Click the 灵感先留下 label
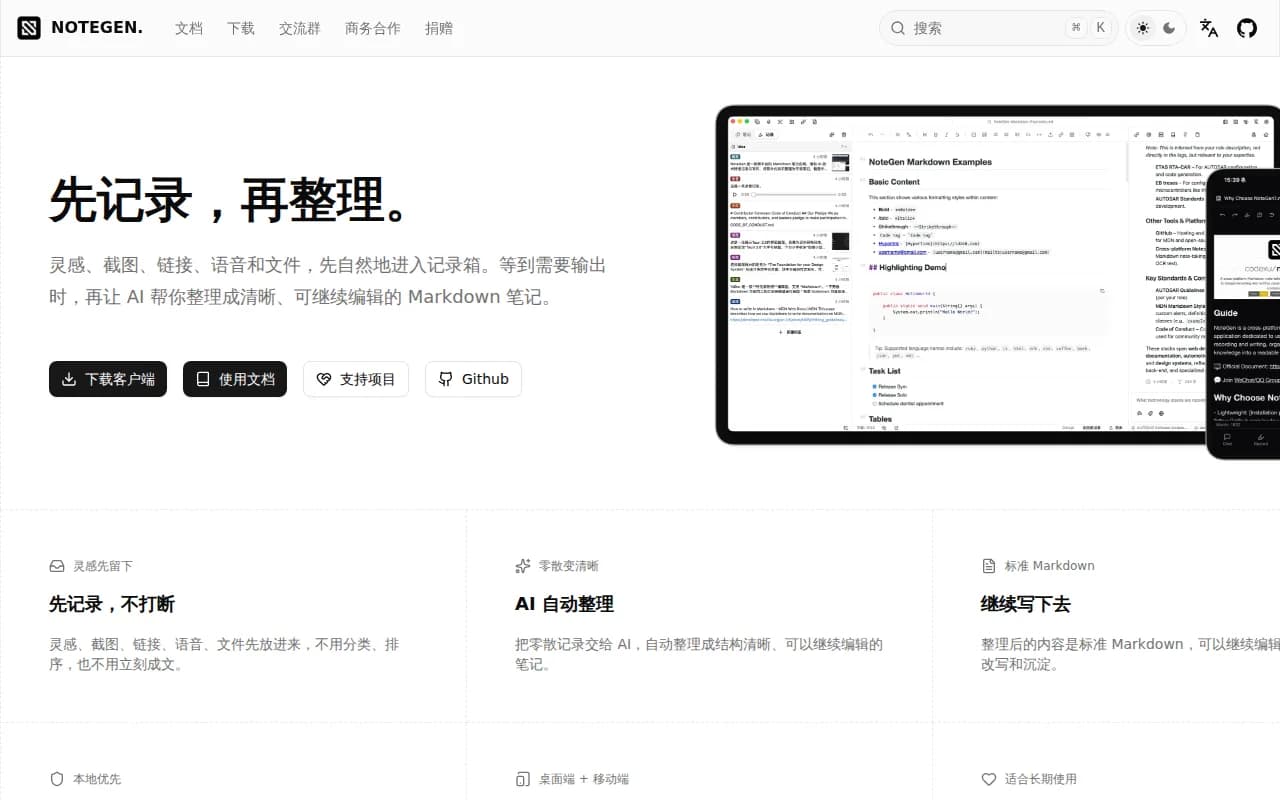Image resolution: width=1280 pixels, height=800 pixels. (103, 566)
